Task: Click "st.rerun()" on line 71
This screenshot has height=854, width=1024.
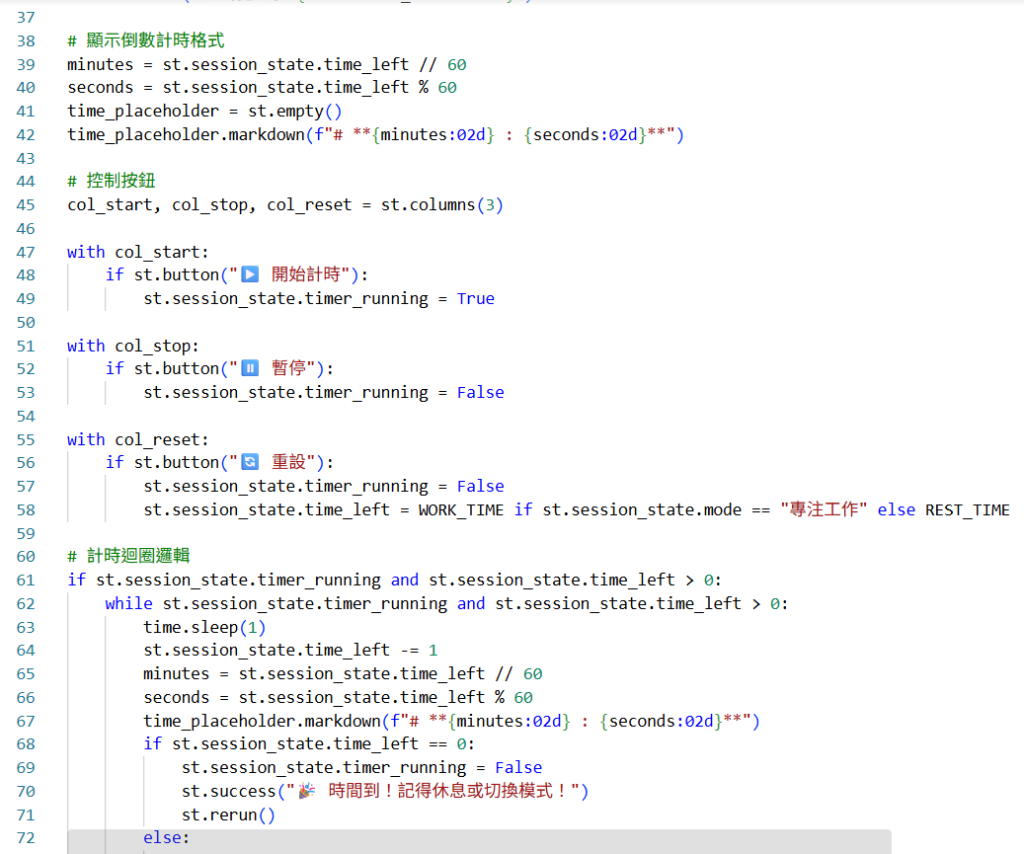Action: click(229, 815)
